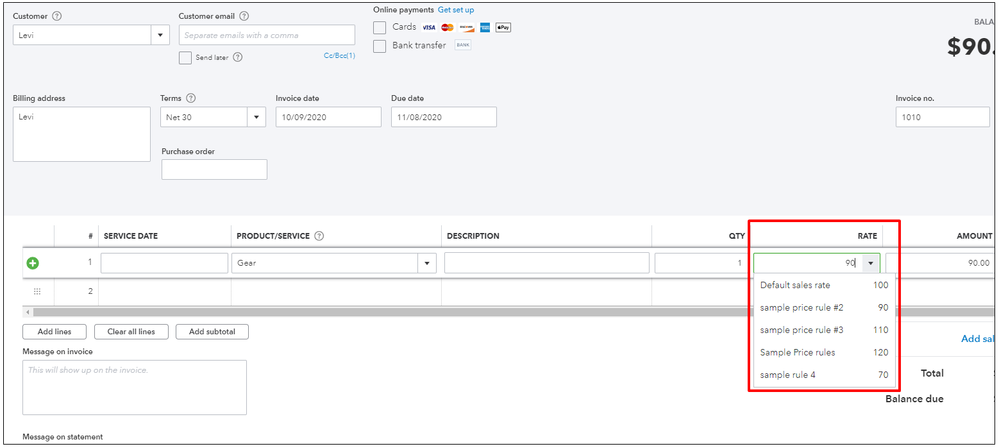Click the help icon beside Customer email
The image size is (999, 448).
pos(244,16)
